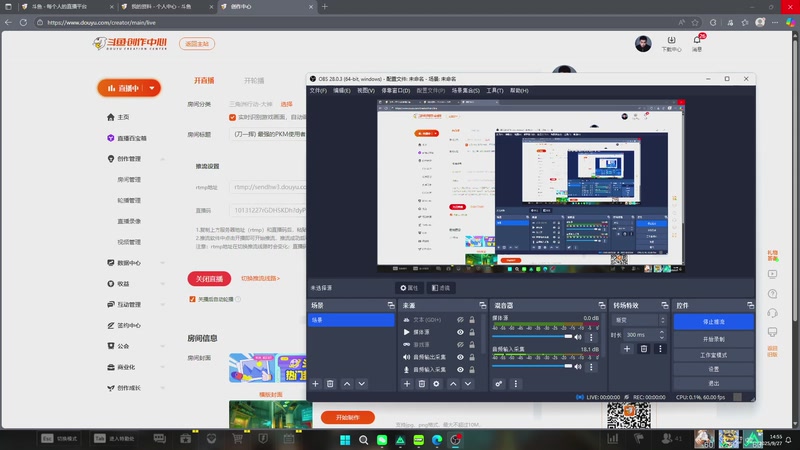Undock the 混音器 panel with its float icon

click(602, 305)
